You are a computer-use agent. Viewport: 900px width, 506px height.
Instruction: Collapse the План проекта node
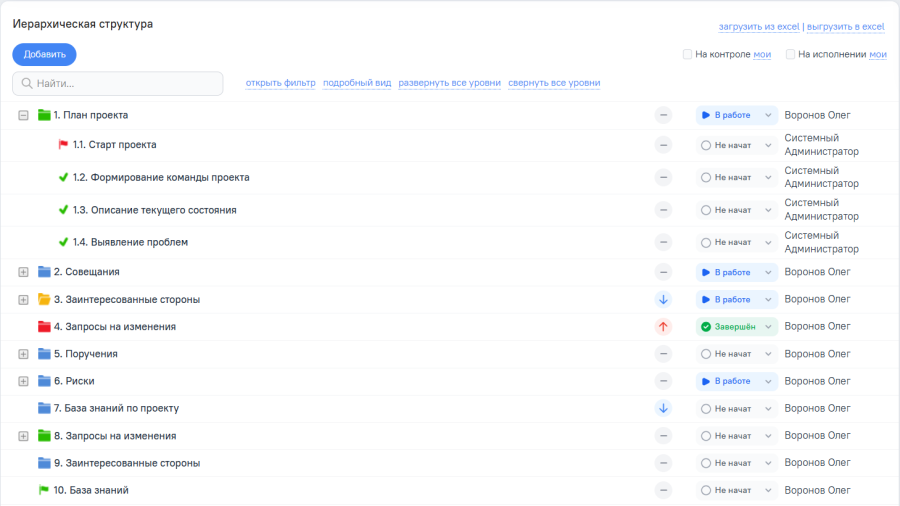tap(23, 115)
